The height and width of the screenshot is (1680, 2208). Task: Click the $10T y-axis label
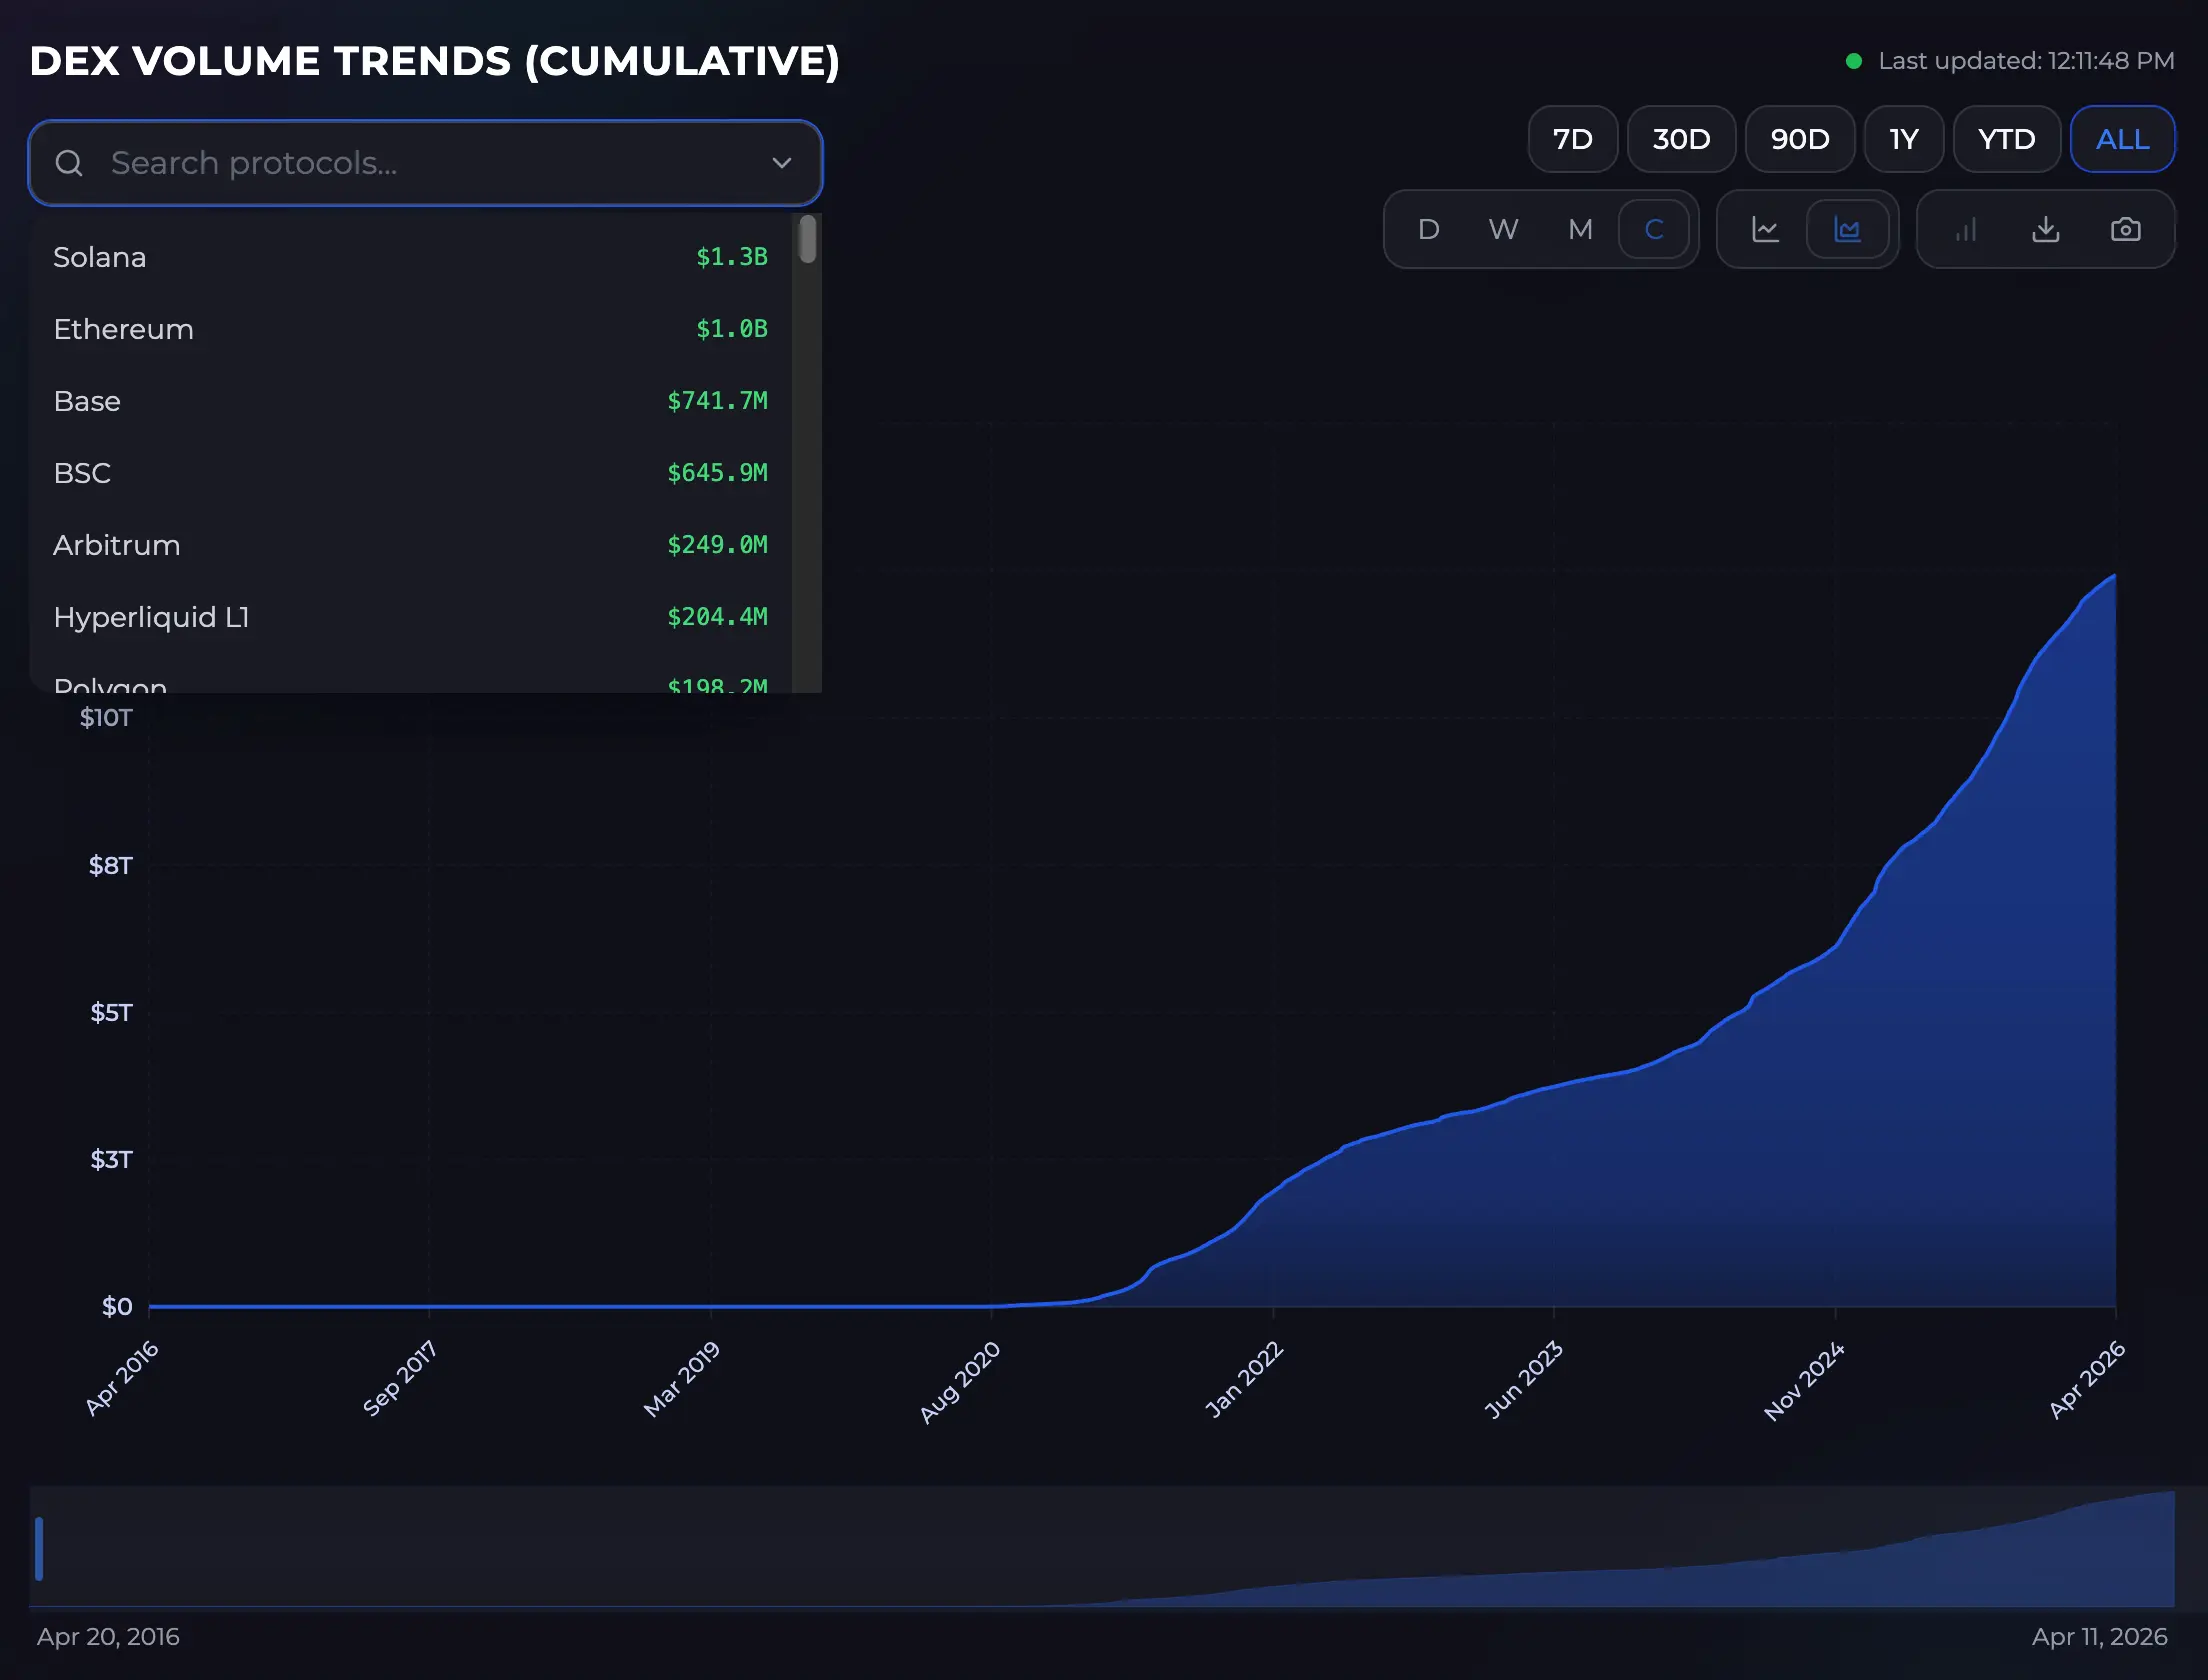pos(106,717)
